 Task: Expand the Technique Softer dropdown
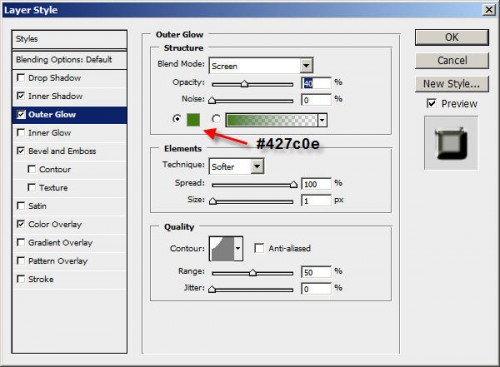pos(257,166)
